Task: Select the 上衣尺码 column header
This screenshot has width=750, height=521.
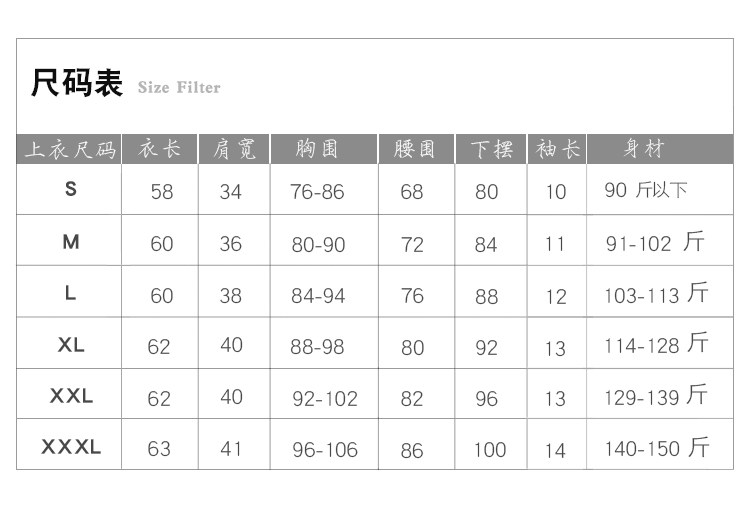Action: 70,150
